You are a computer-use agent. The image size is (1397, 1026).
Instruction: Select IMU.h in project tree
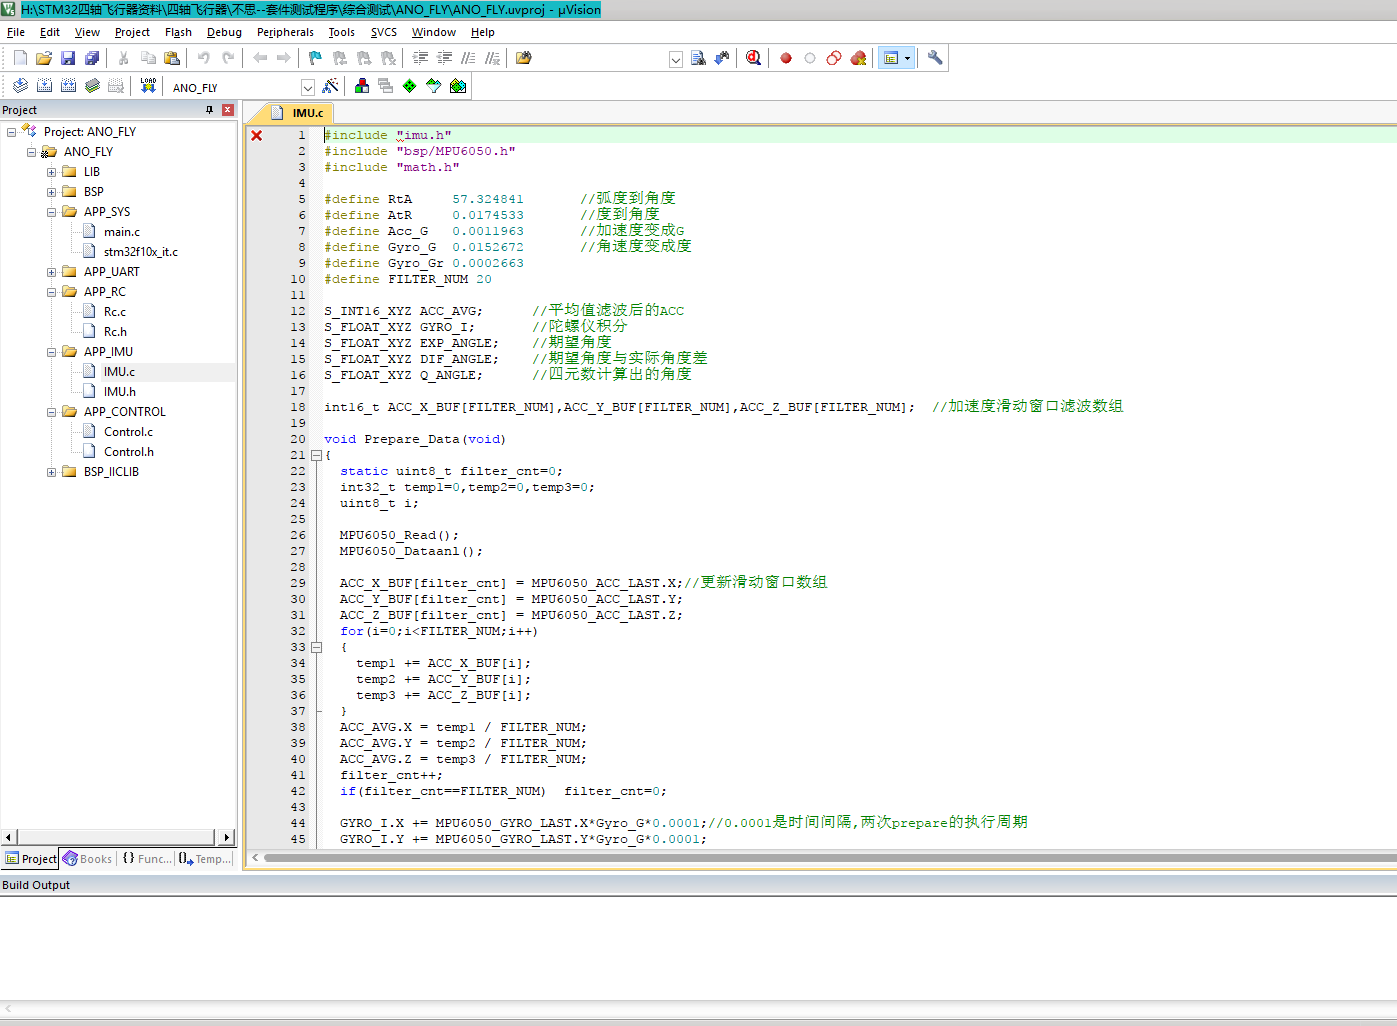[120, 392]
